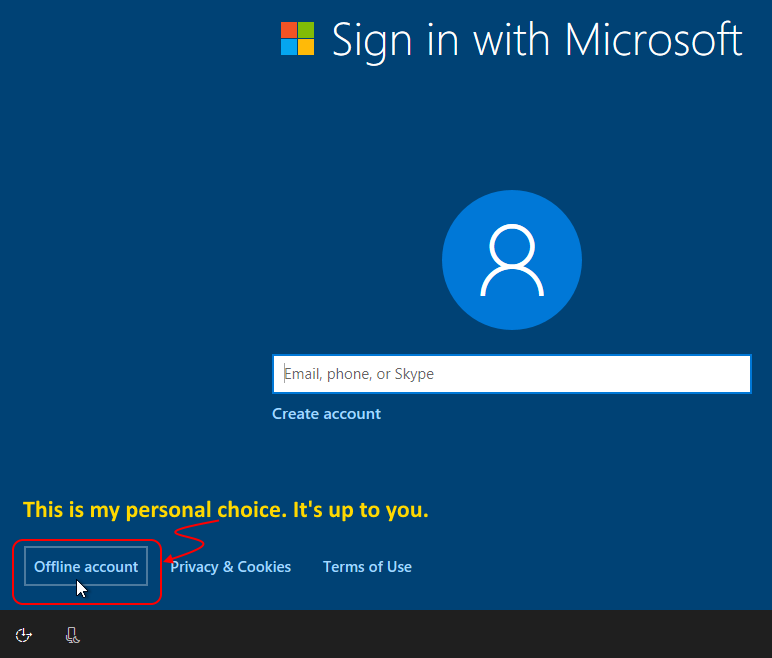
Task: Click the microphone icon in bottom bar
Action: (73, 635)
